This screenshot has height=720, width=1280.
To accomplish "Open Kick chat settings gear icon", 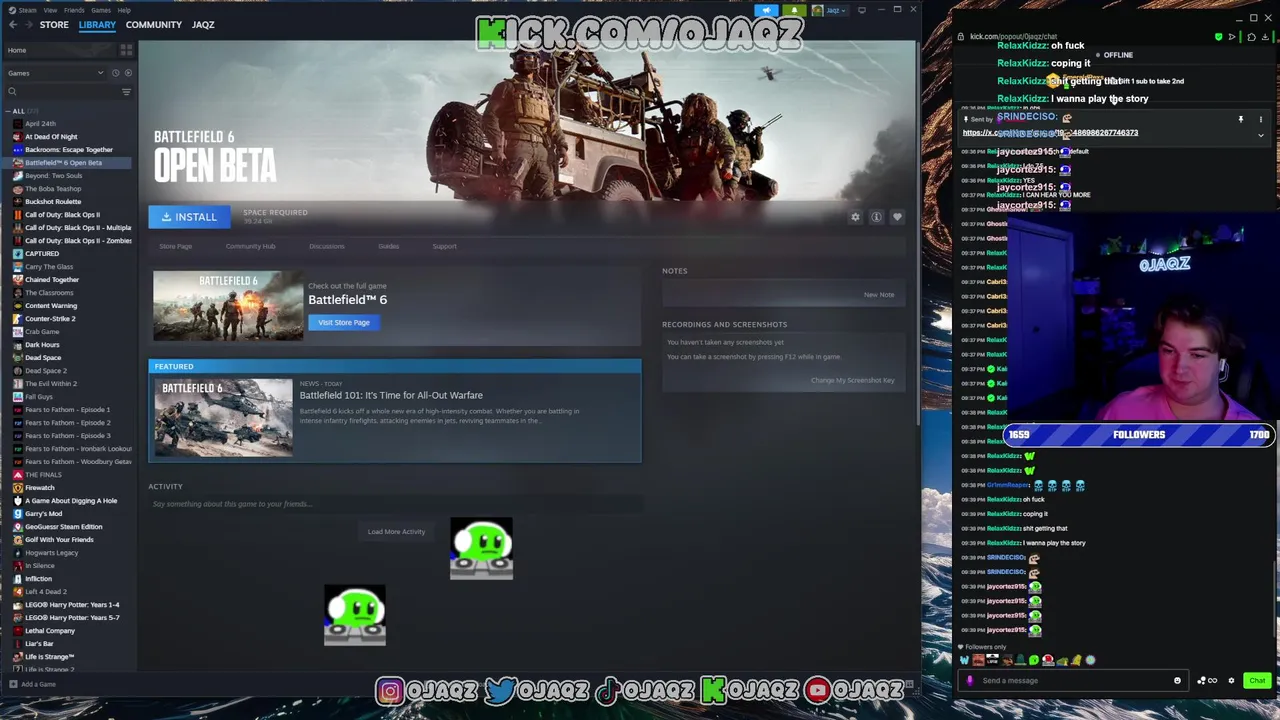I will (1231, 681).
